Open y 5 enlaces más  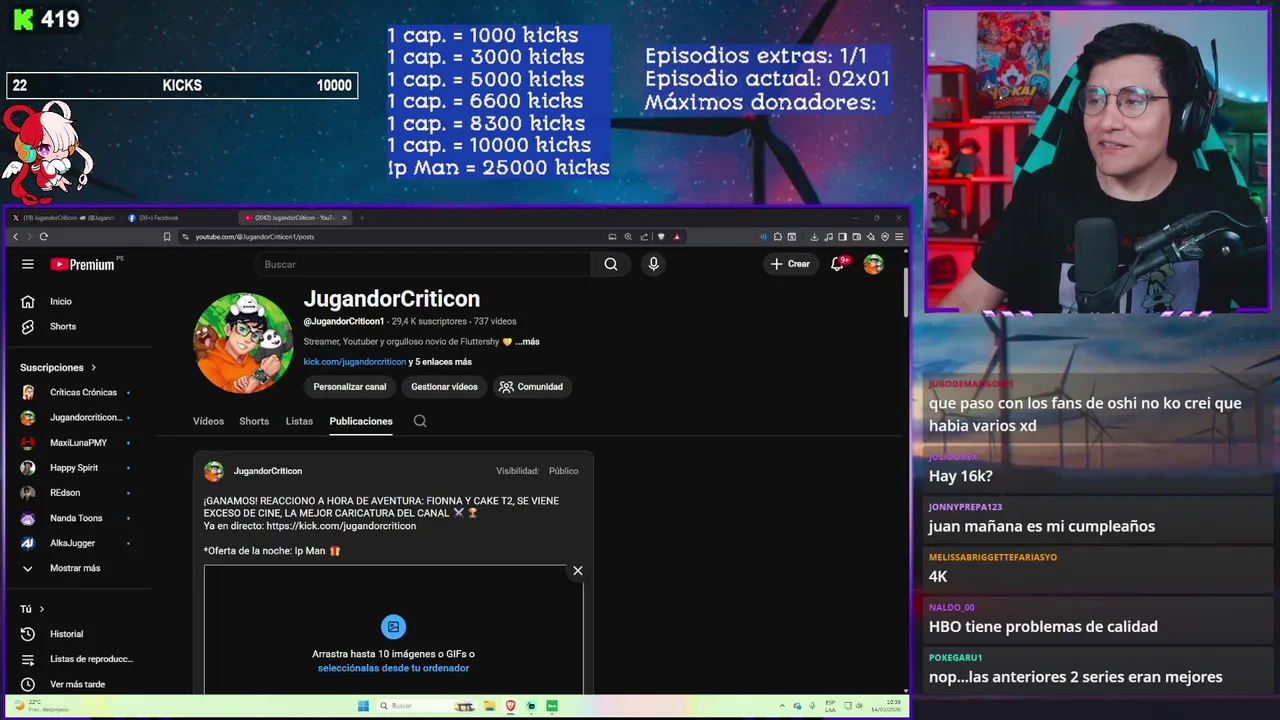coord(440,362)
